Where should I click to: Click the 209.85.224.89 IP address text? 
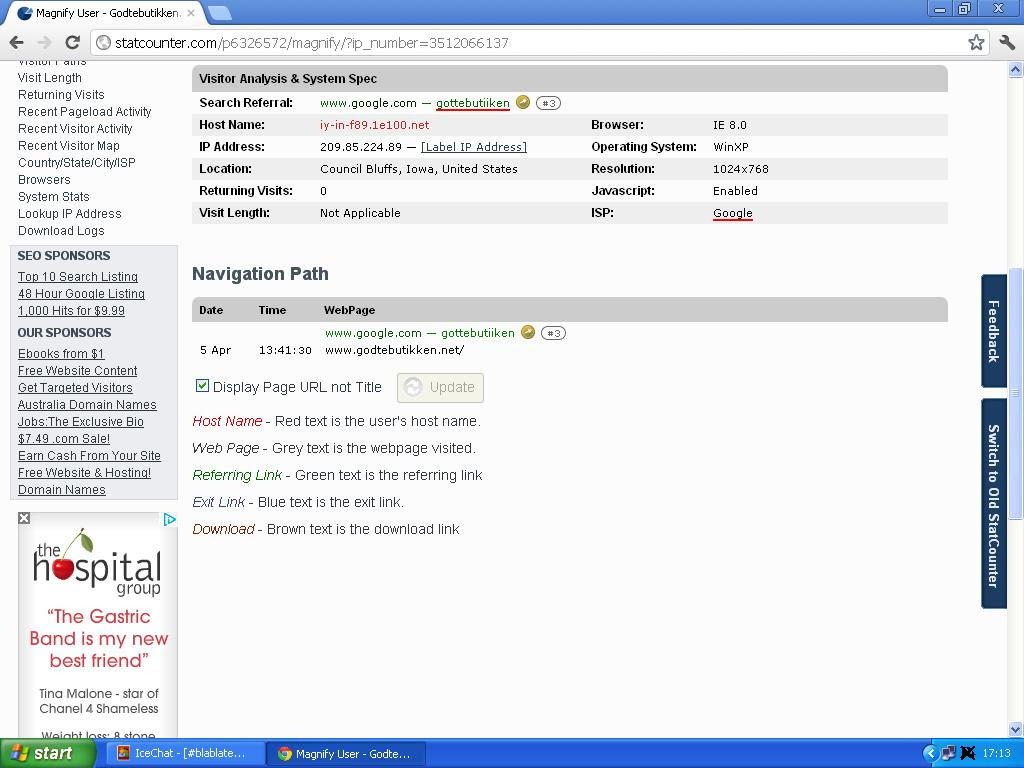coord(360,147)
